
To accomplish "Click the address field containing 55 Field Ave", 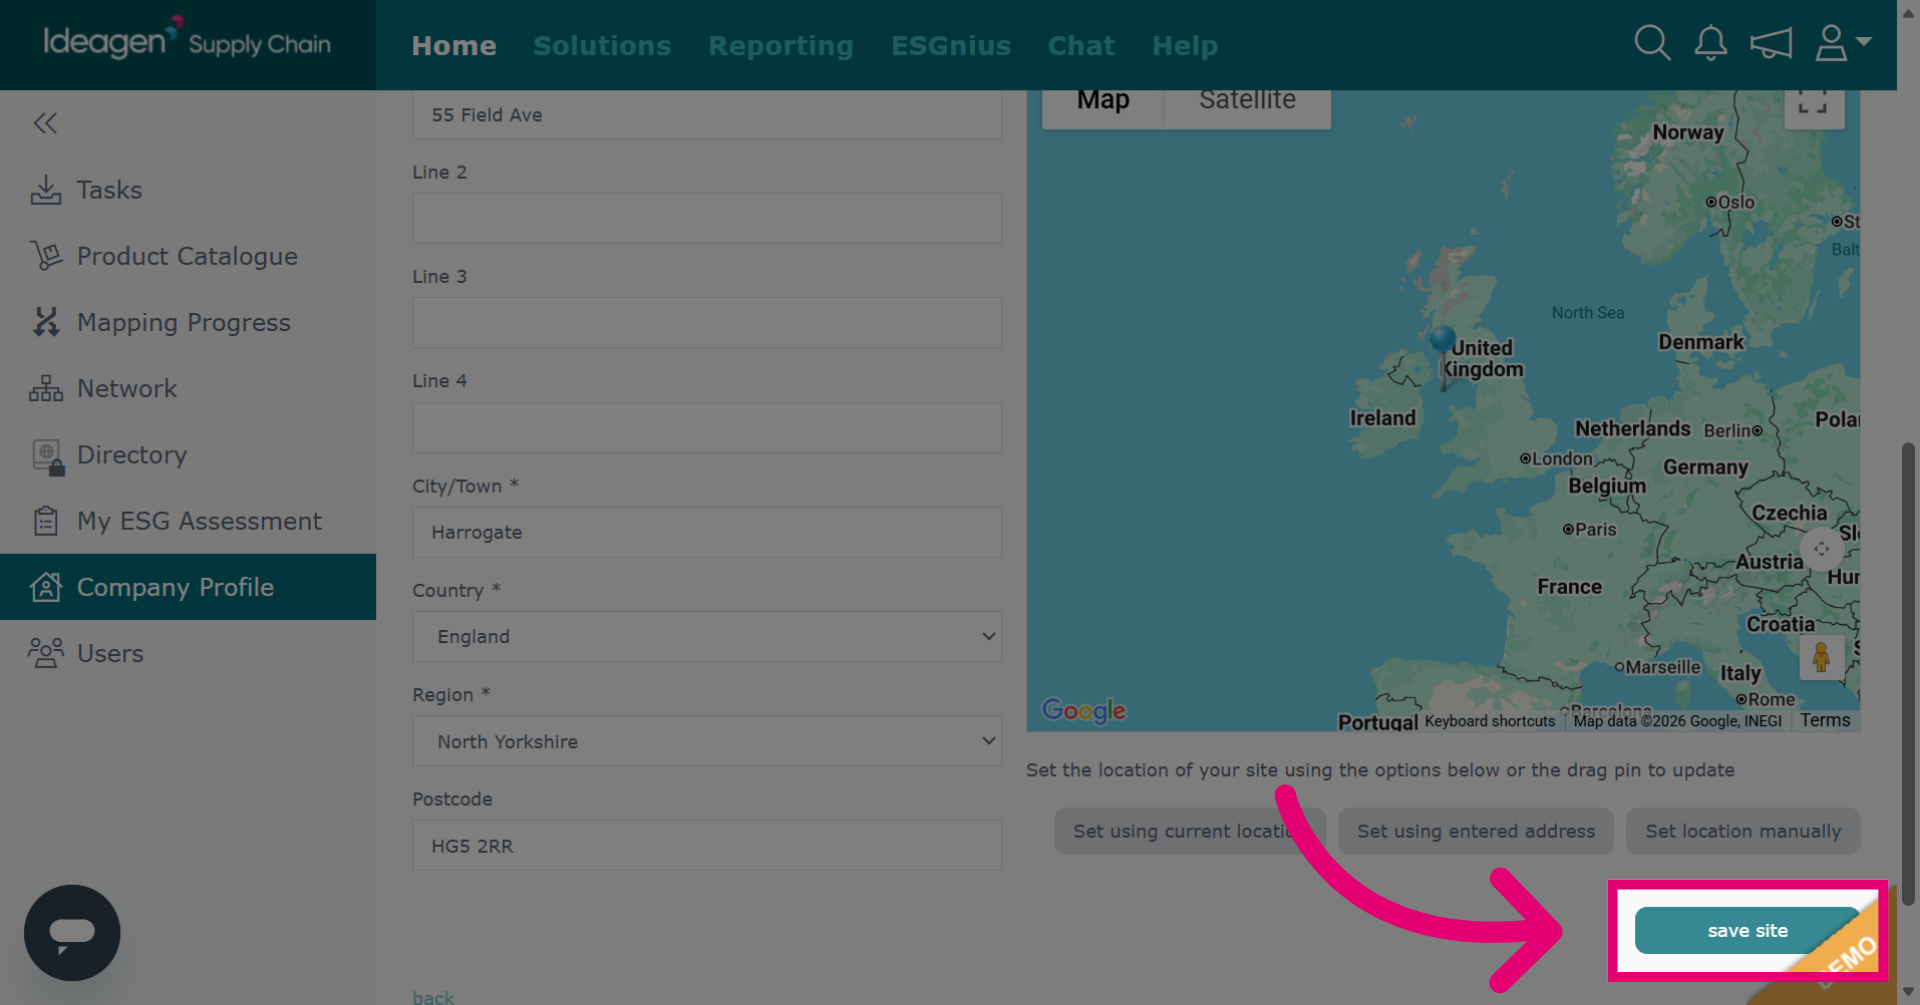I will pos(707,115).
